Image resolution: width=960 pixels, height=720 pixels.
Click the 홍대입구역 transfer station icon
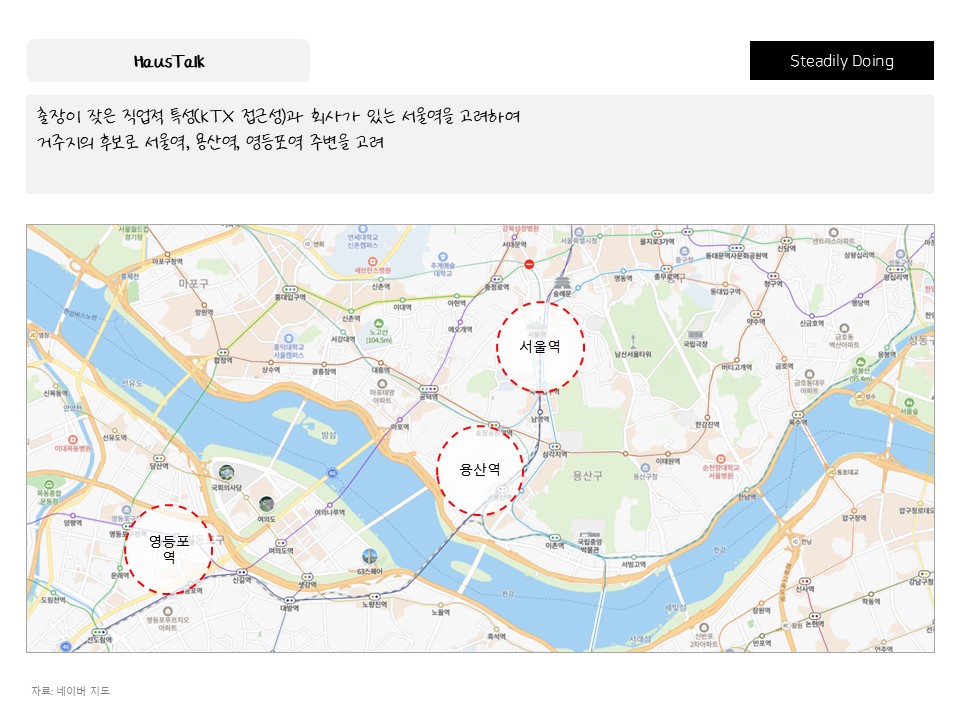290,289
